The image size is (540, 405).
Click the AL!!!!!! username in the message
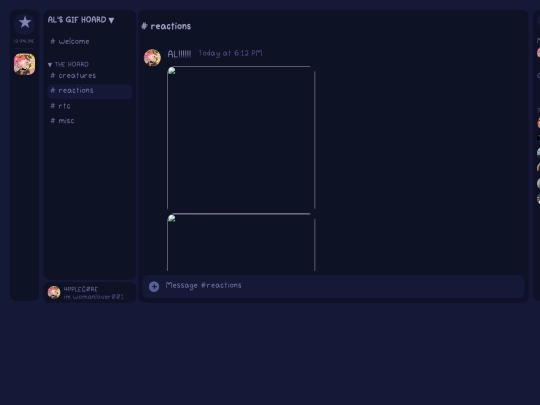point(179,54)
